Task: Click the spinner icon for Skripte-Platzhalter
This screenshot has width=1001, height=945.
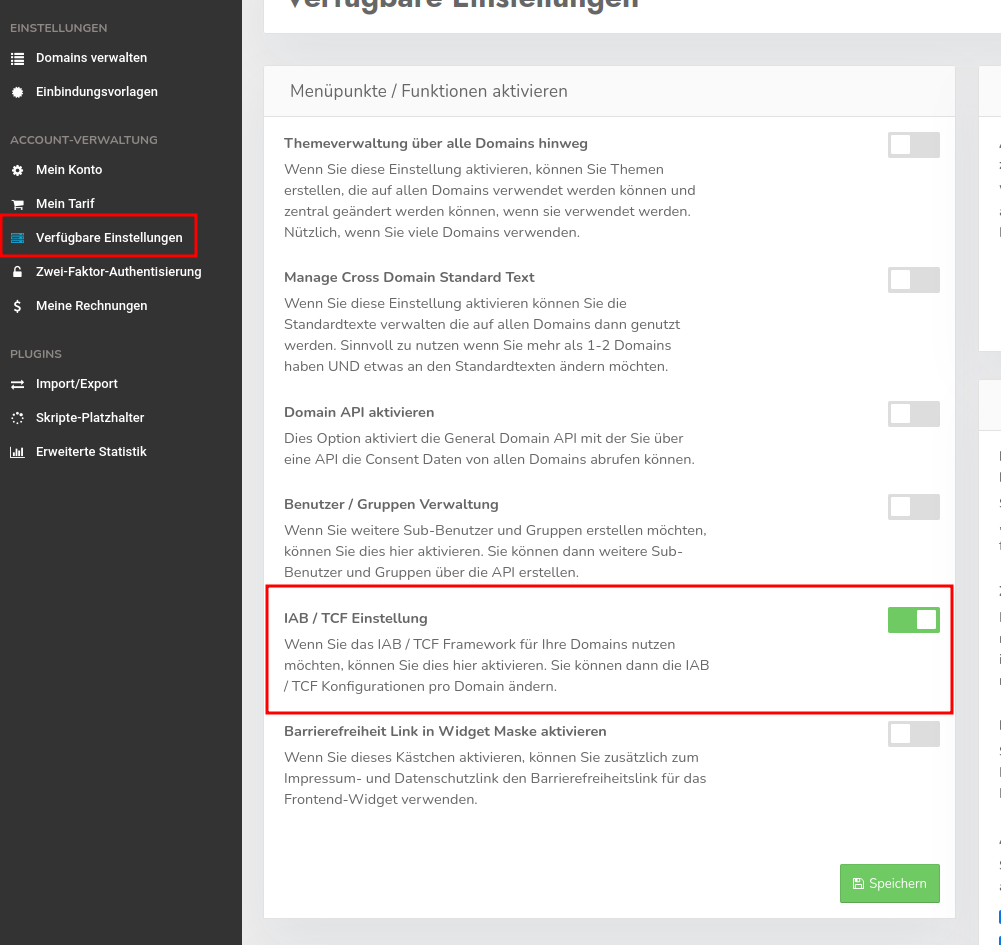Action: [x=17, y=418]
